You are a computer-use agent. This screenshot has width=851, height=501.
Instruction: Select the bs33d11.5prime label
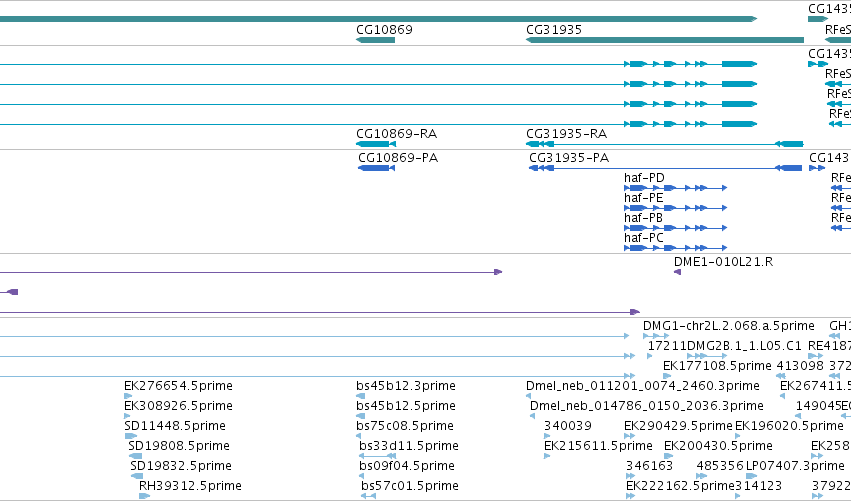click(x=409, y=446)
